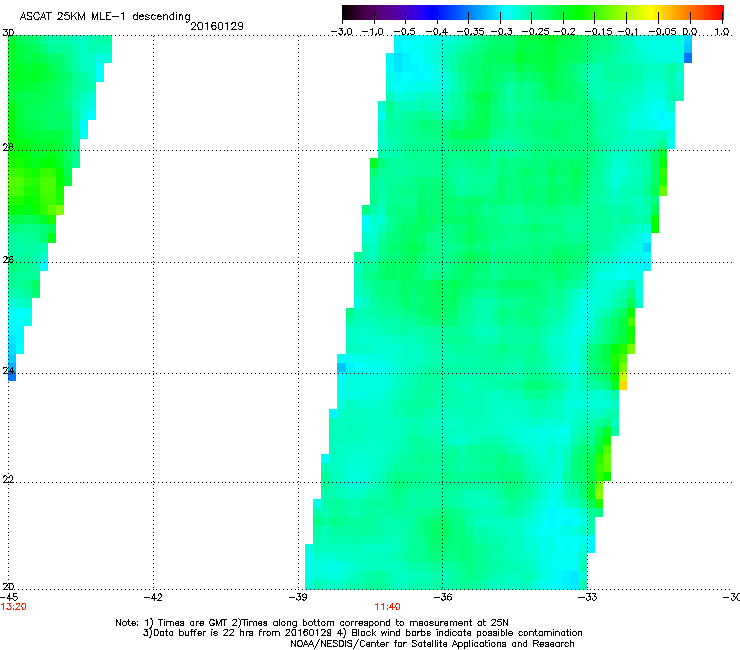
Task: Click the longitude axis label '-42'
Action: pos(153,597)
